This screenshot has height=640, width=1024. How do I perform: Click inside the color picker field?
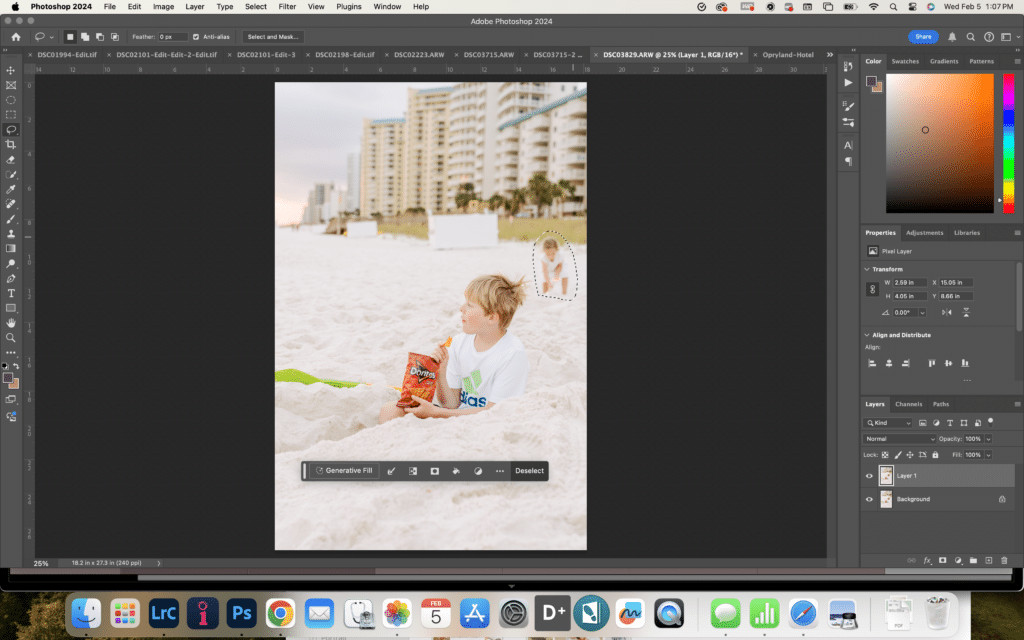(939, 143)
